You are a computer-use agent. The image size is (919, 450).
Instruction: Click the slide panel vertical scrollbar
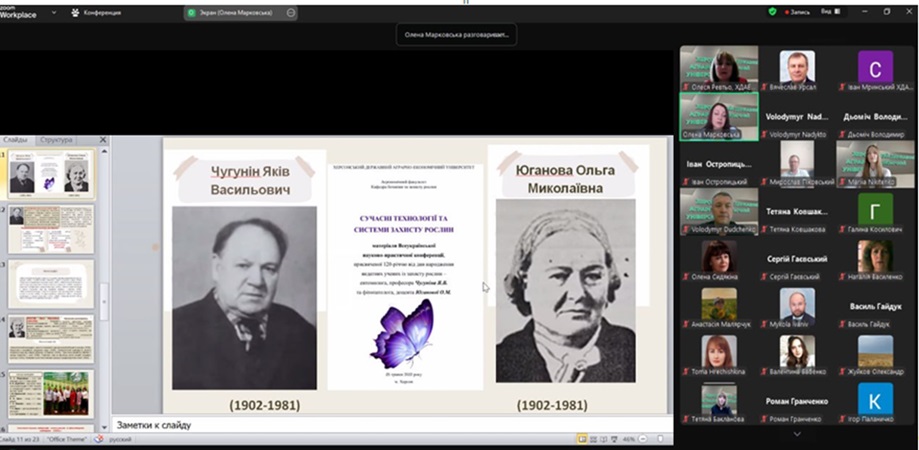tap(103, 295)
